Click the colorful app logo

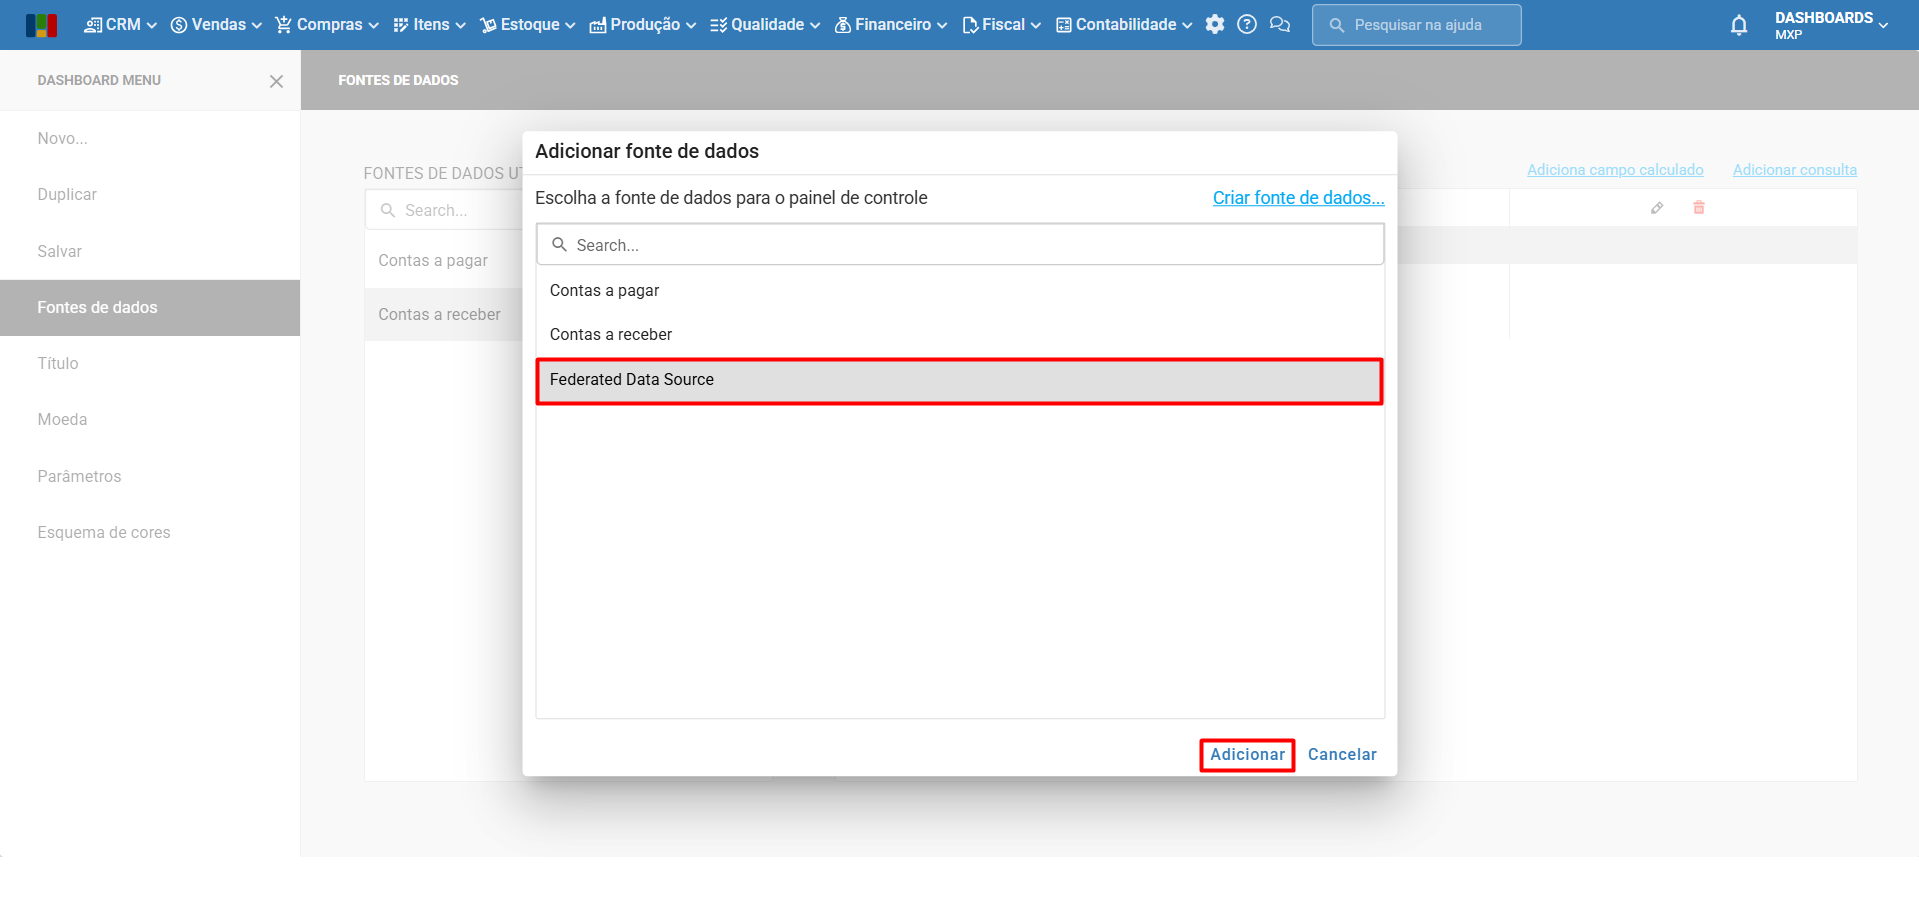pyautogui.click(x=41, y=25)
